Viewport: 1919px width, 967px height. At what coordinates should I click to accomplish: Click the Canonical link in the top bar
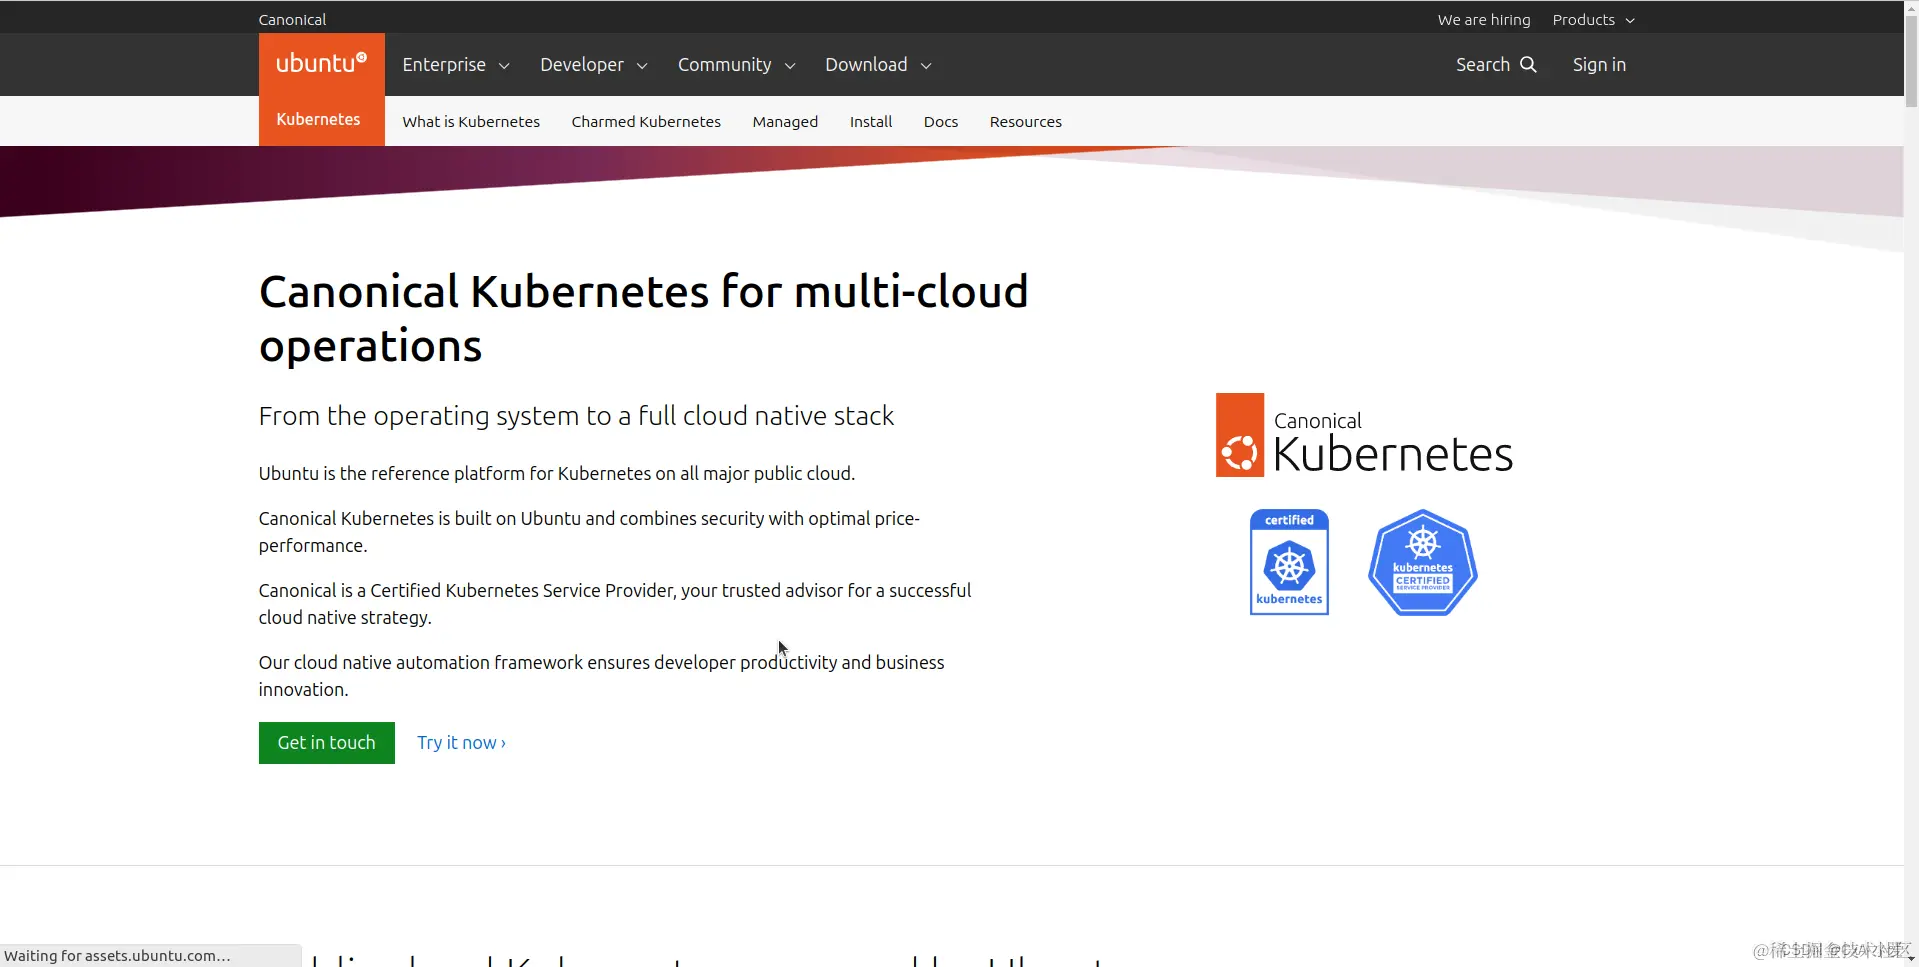292,19
